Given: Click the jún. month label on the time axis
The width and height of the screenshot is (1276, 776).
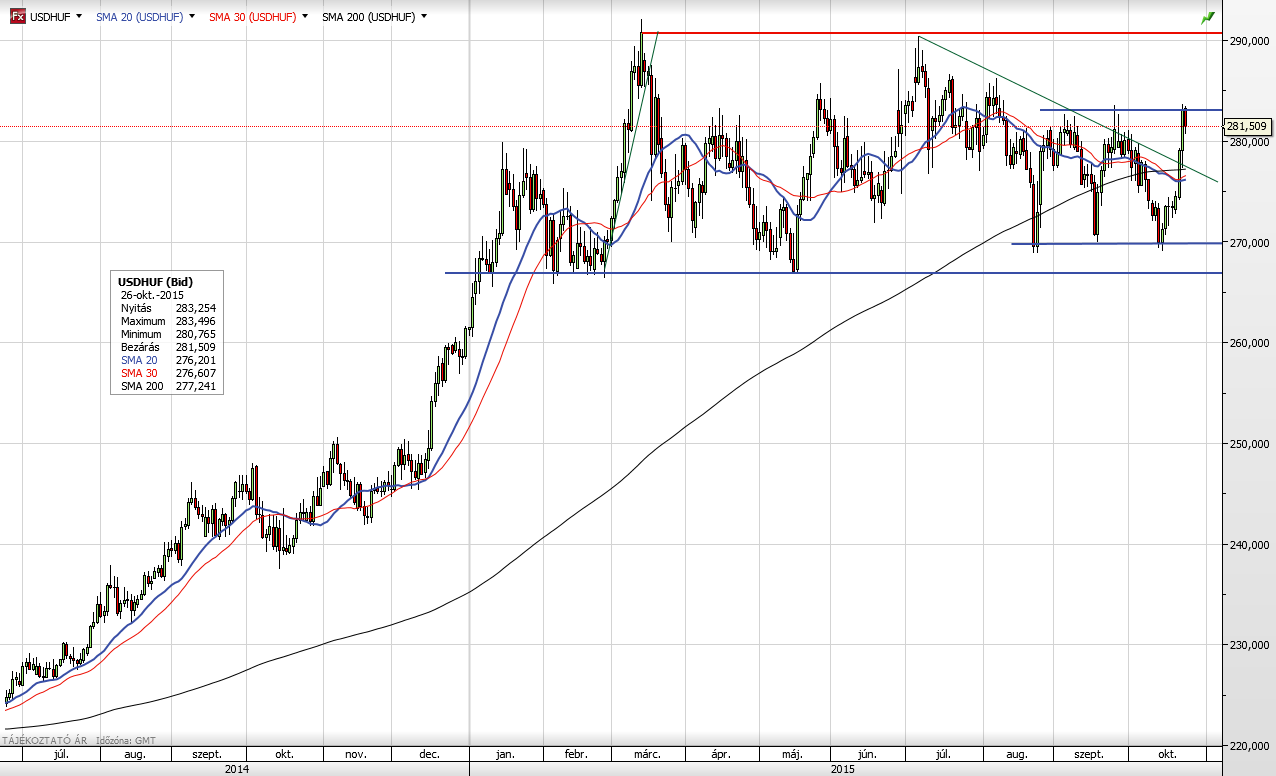Looking at the screenshot, I should point(867,755).
